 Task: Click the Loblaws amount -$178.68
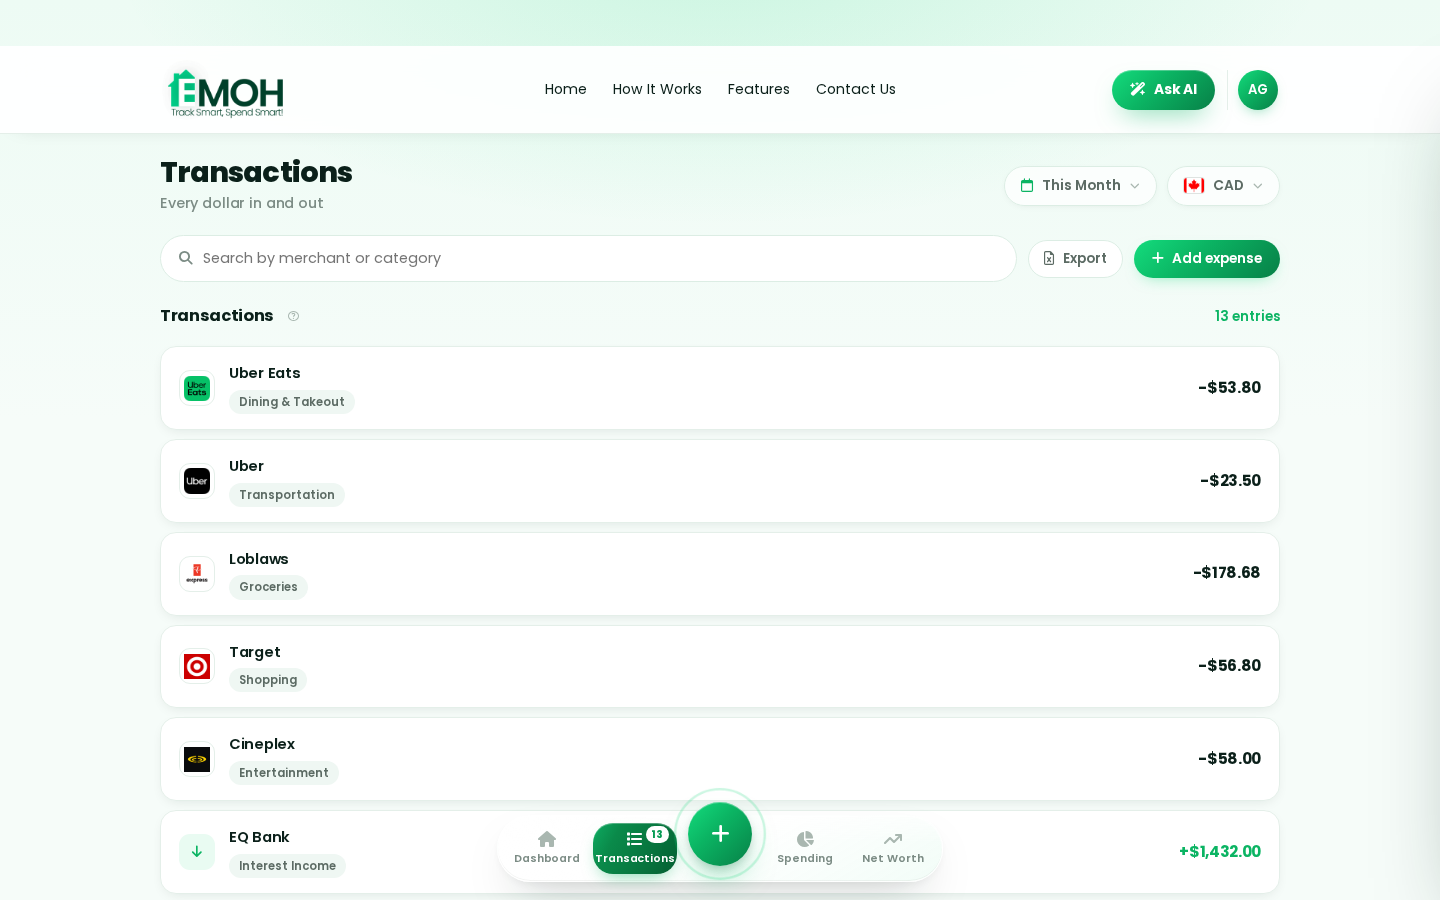click(x=1226, y=573)
